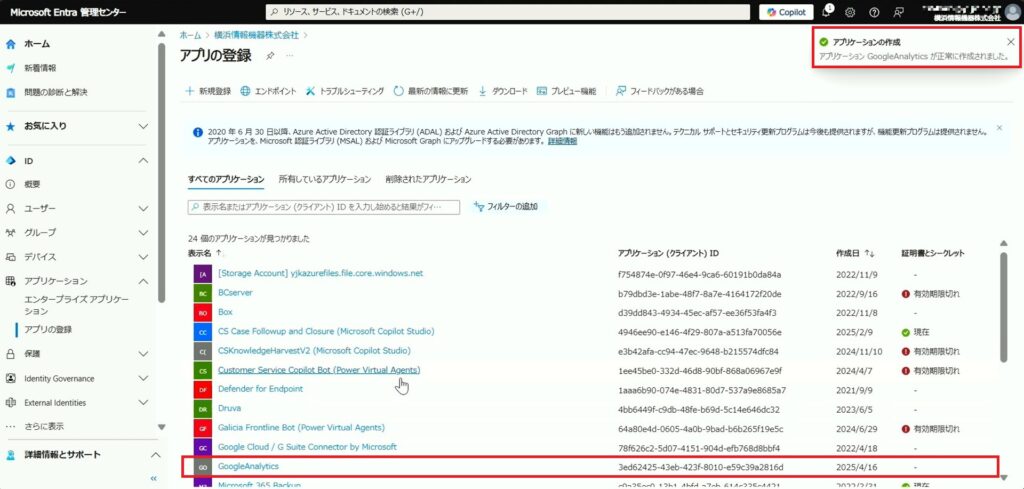Focus the resource search box
The width and height of the screenshot is (1024, 489).
(x=508, y=12)
